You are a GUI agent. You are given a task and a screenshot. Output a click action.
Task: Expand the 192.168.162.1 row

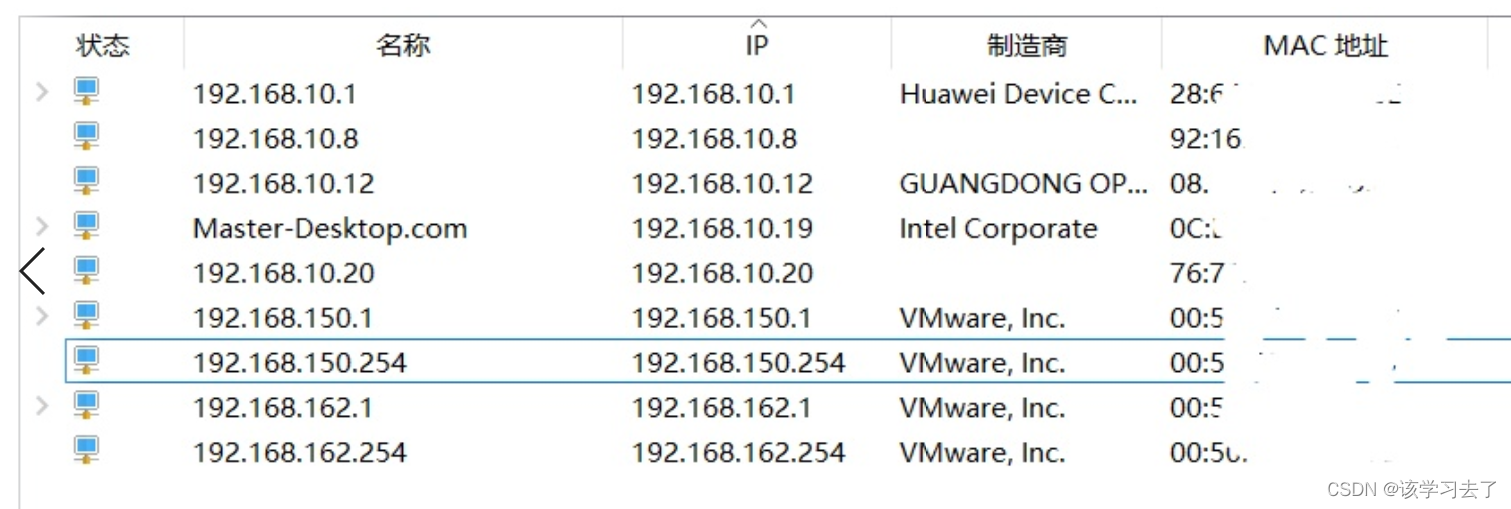tap(42, 407)
